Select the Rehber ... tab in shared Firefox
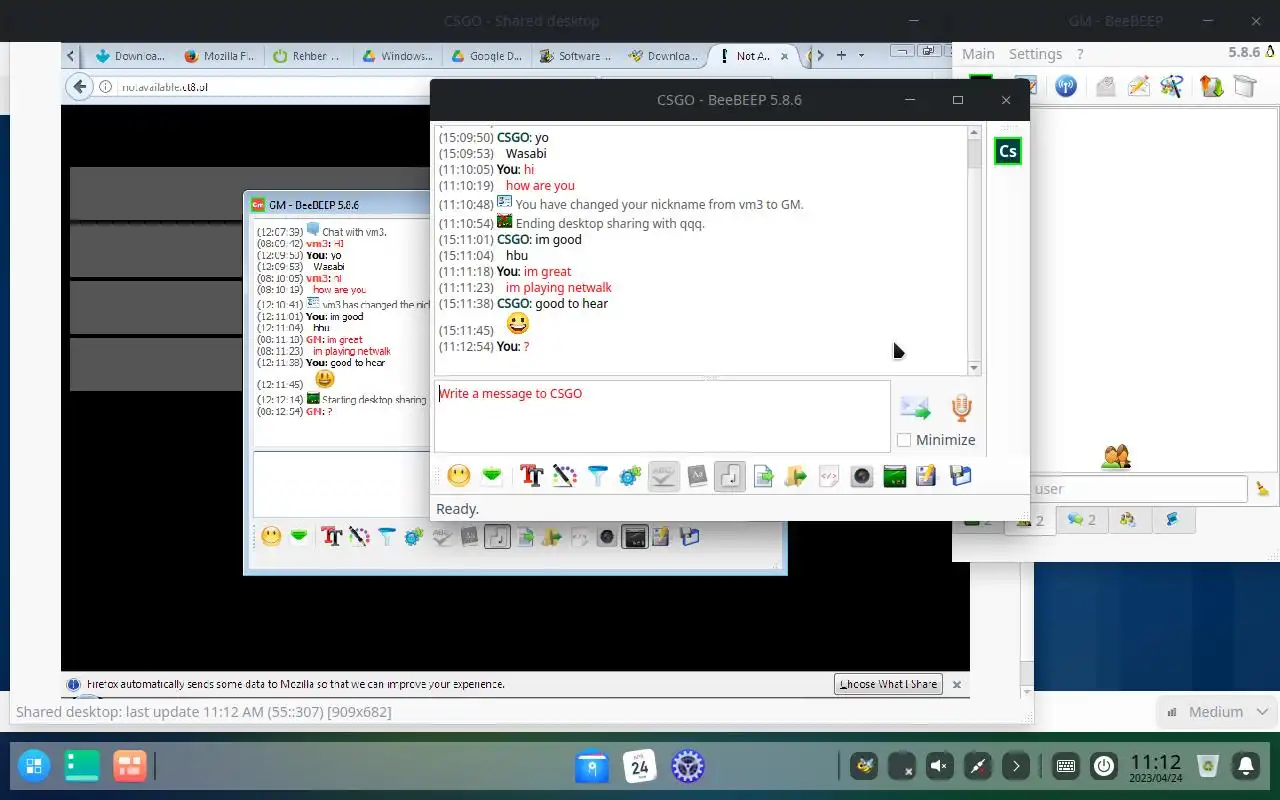This screenshot has height=800, width=1280. pos(308,56)
